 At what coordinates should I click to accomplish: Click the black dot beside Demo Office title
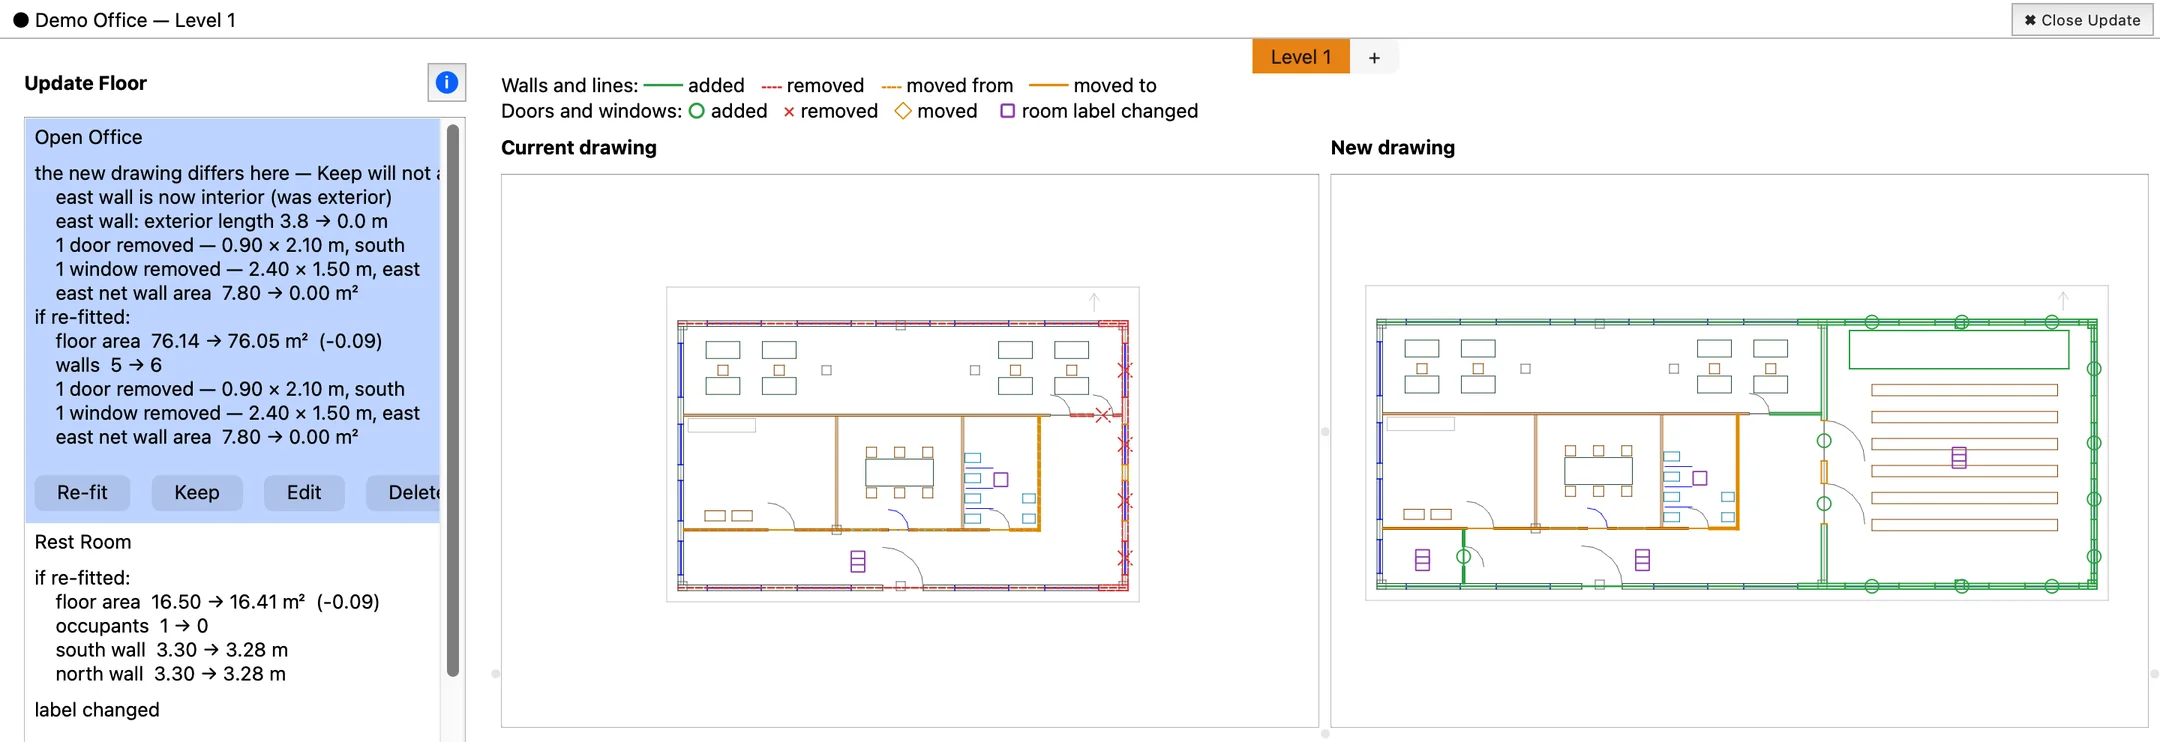pyautogui.click(x=20, y=20)
